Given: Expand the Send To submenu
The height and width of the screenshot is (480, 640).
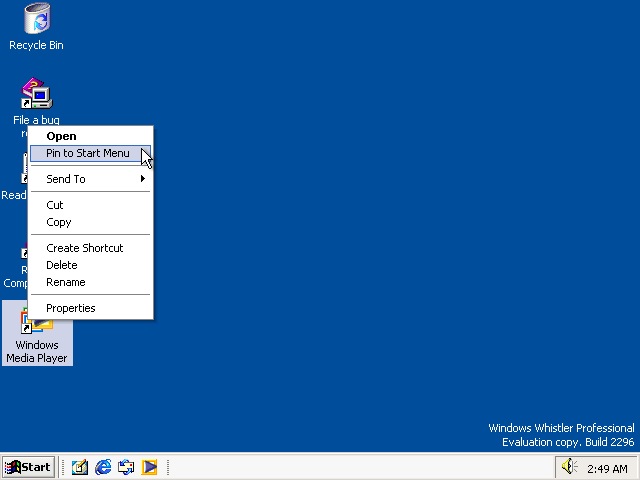Looking at the screenshot, I should coord(91,179).
